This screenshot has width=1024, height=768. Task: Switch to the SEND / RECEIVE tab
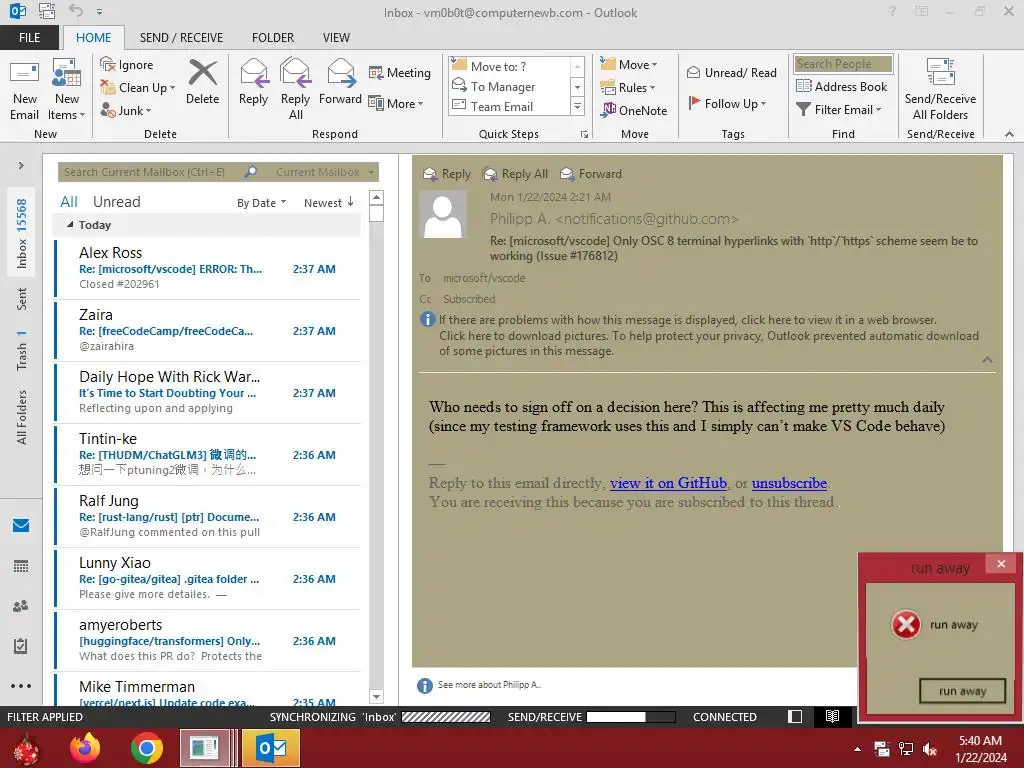[x=181, y=38]
